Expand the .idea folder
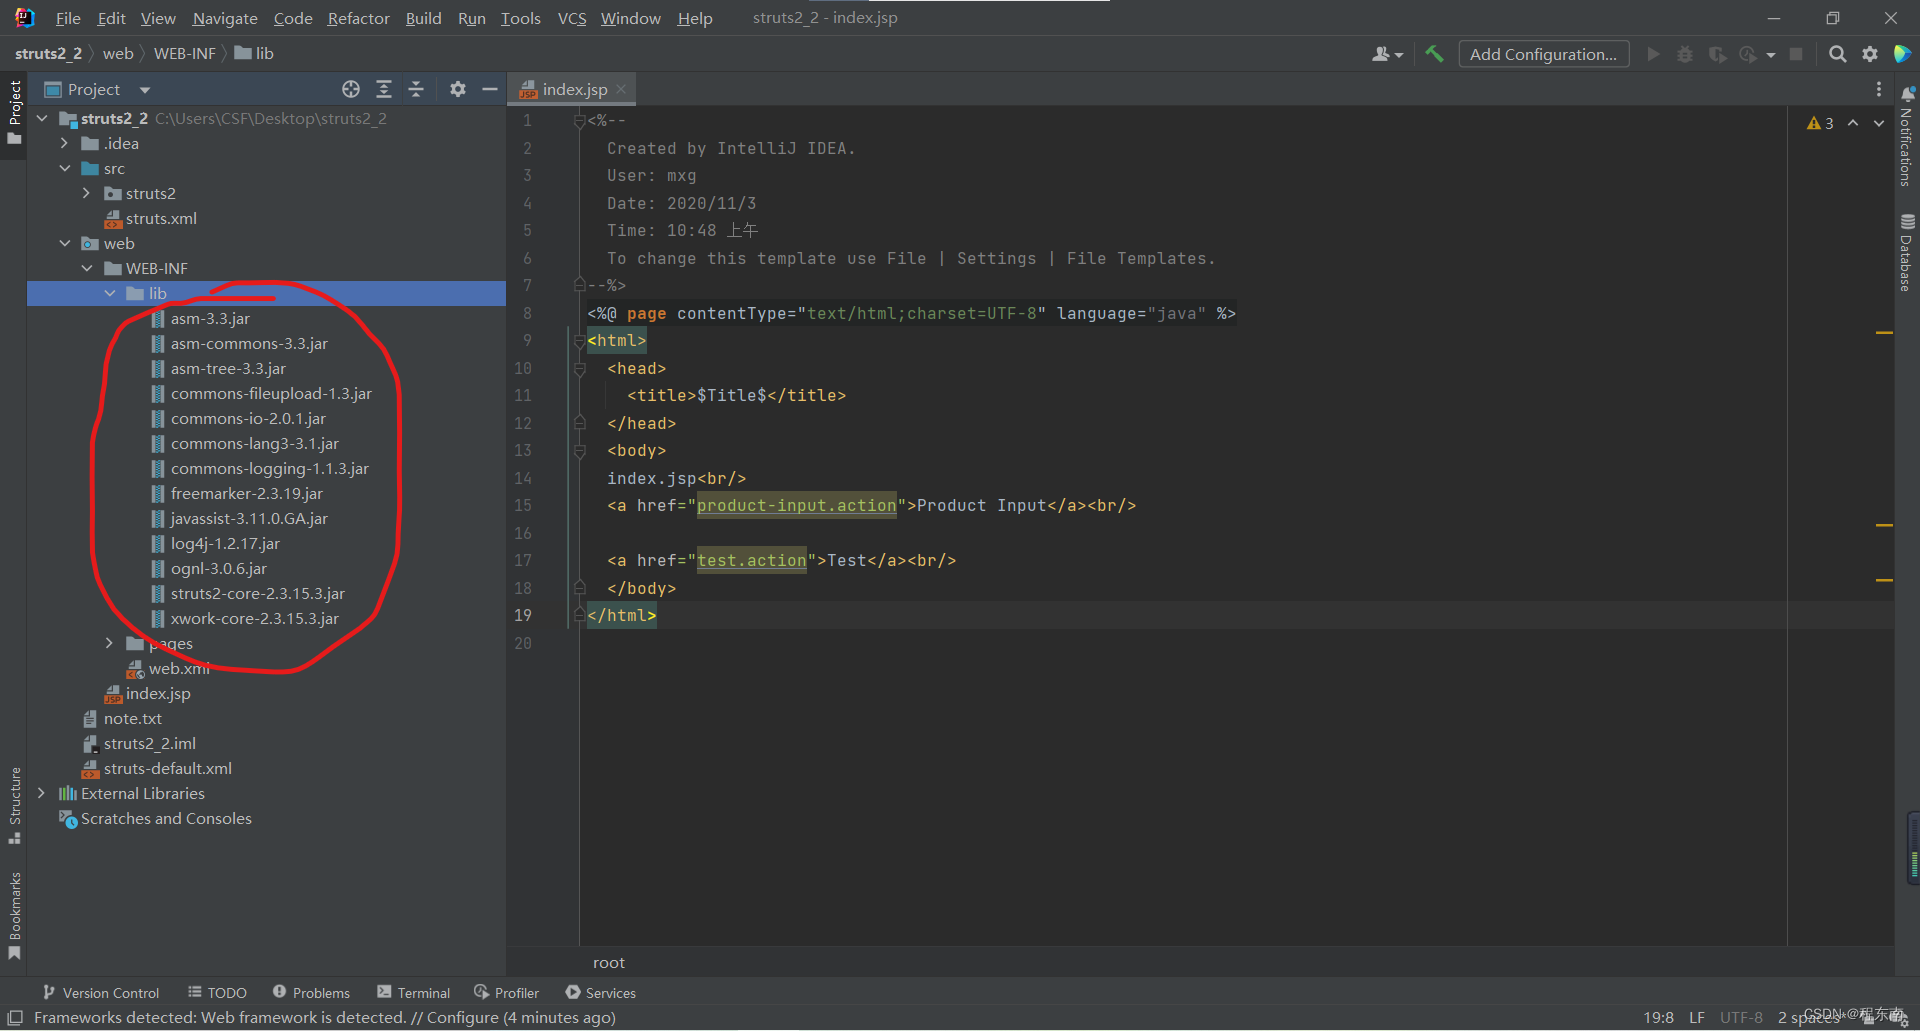 65,143
